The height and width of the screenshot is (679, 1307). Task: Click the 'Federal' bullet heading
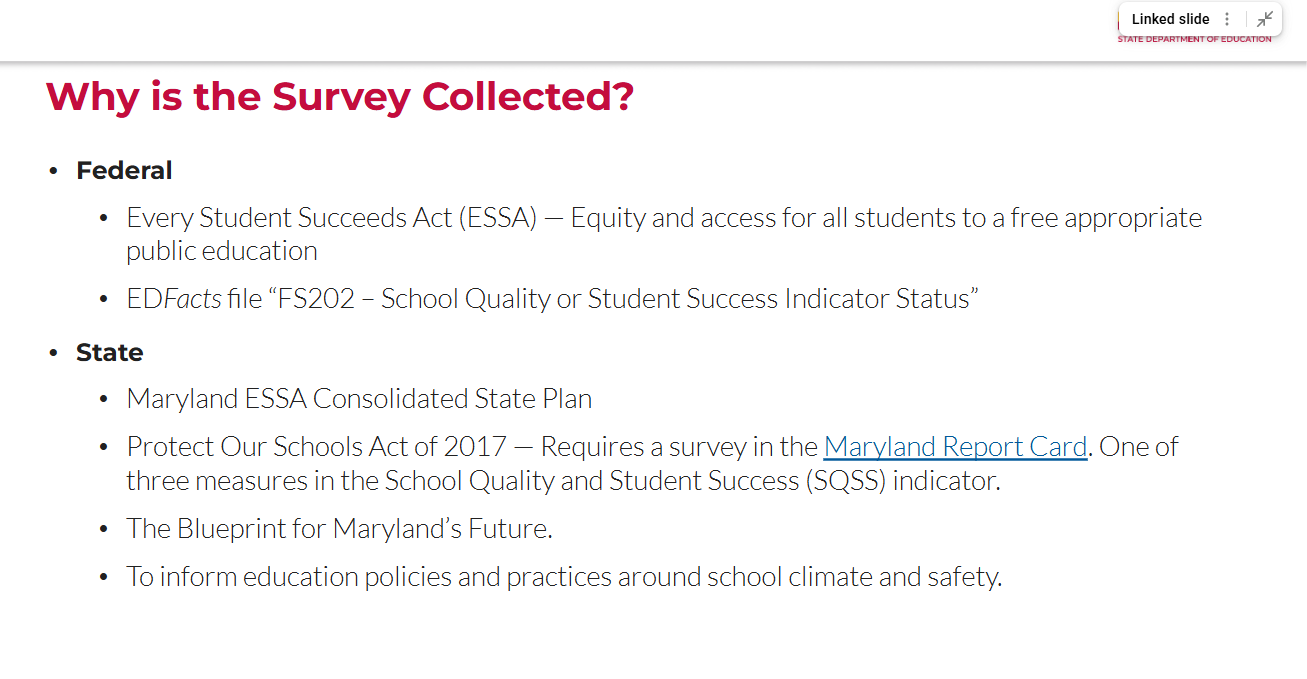(x=124, y=171)
